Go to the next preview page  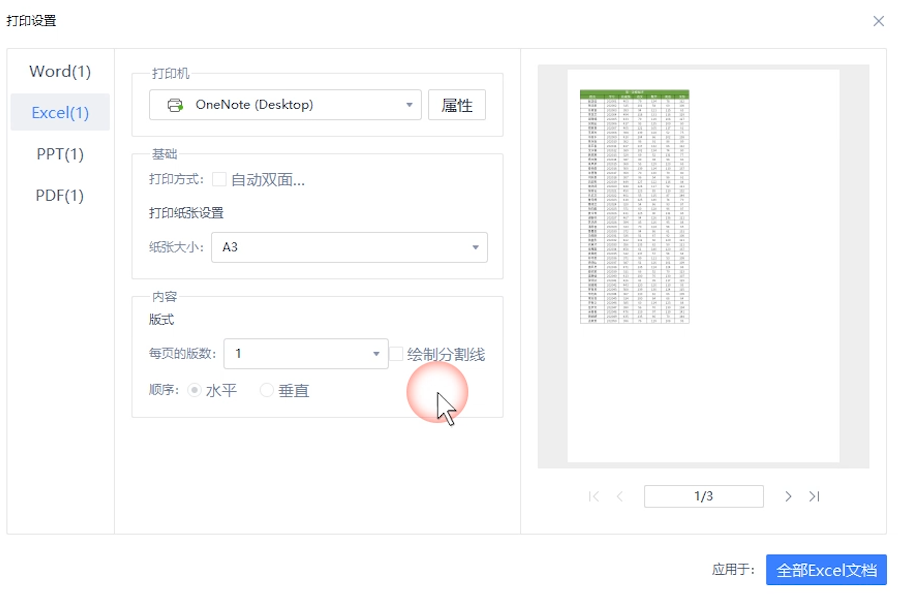pos(788,495)
